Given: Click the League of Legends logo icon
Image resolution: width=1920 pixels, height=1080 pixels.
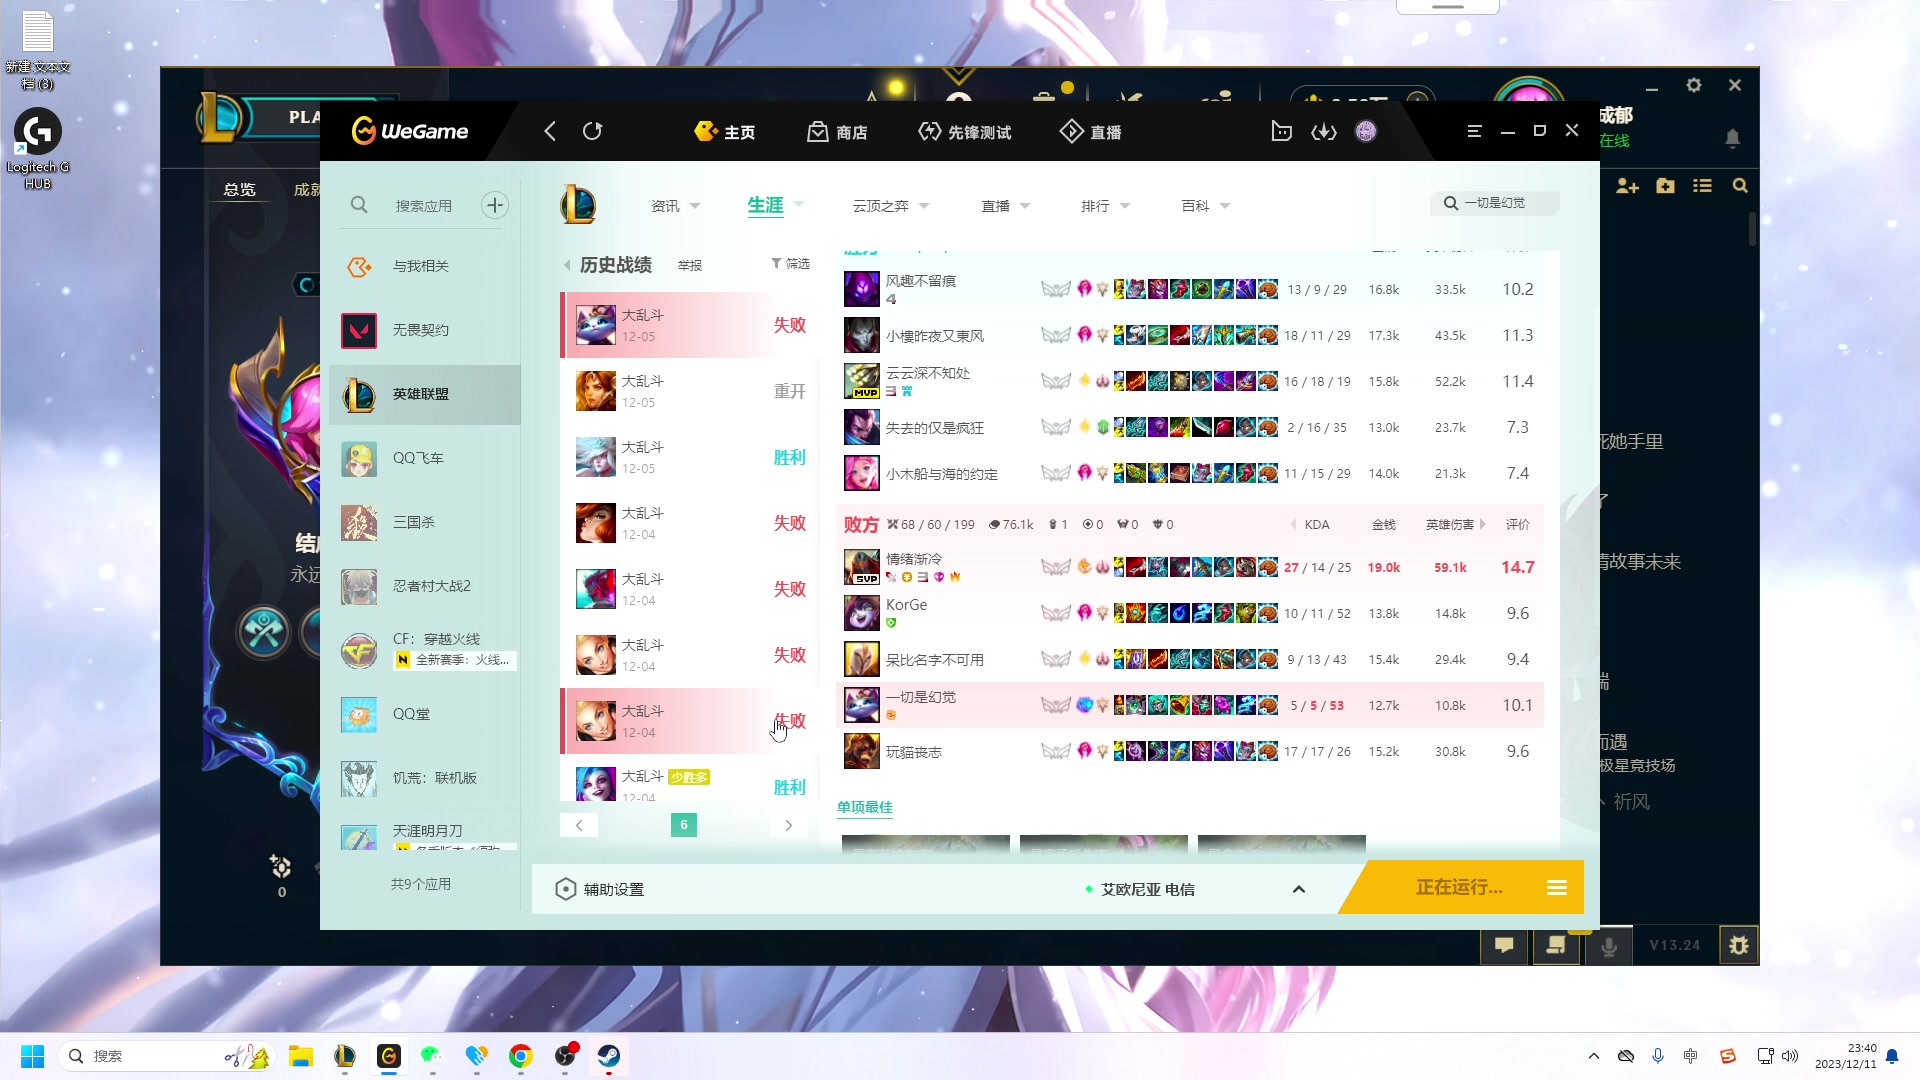Looking at the screenshot, I should point(578,205).
